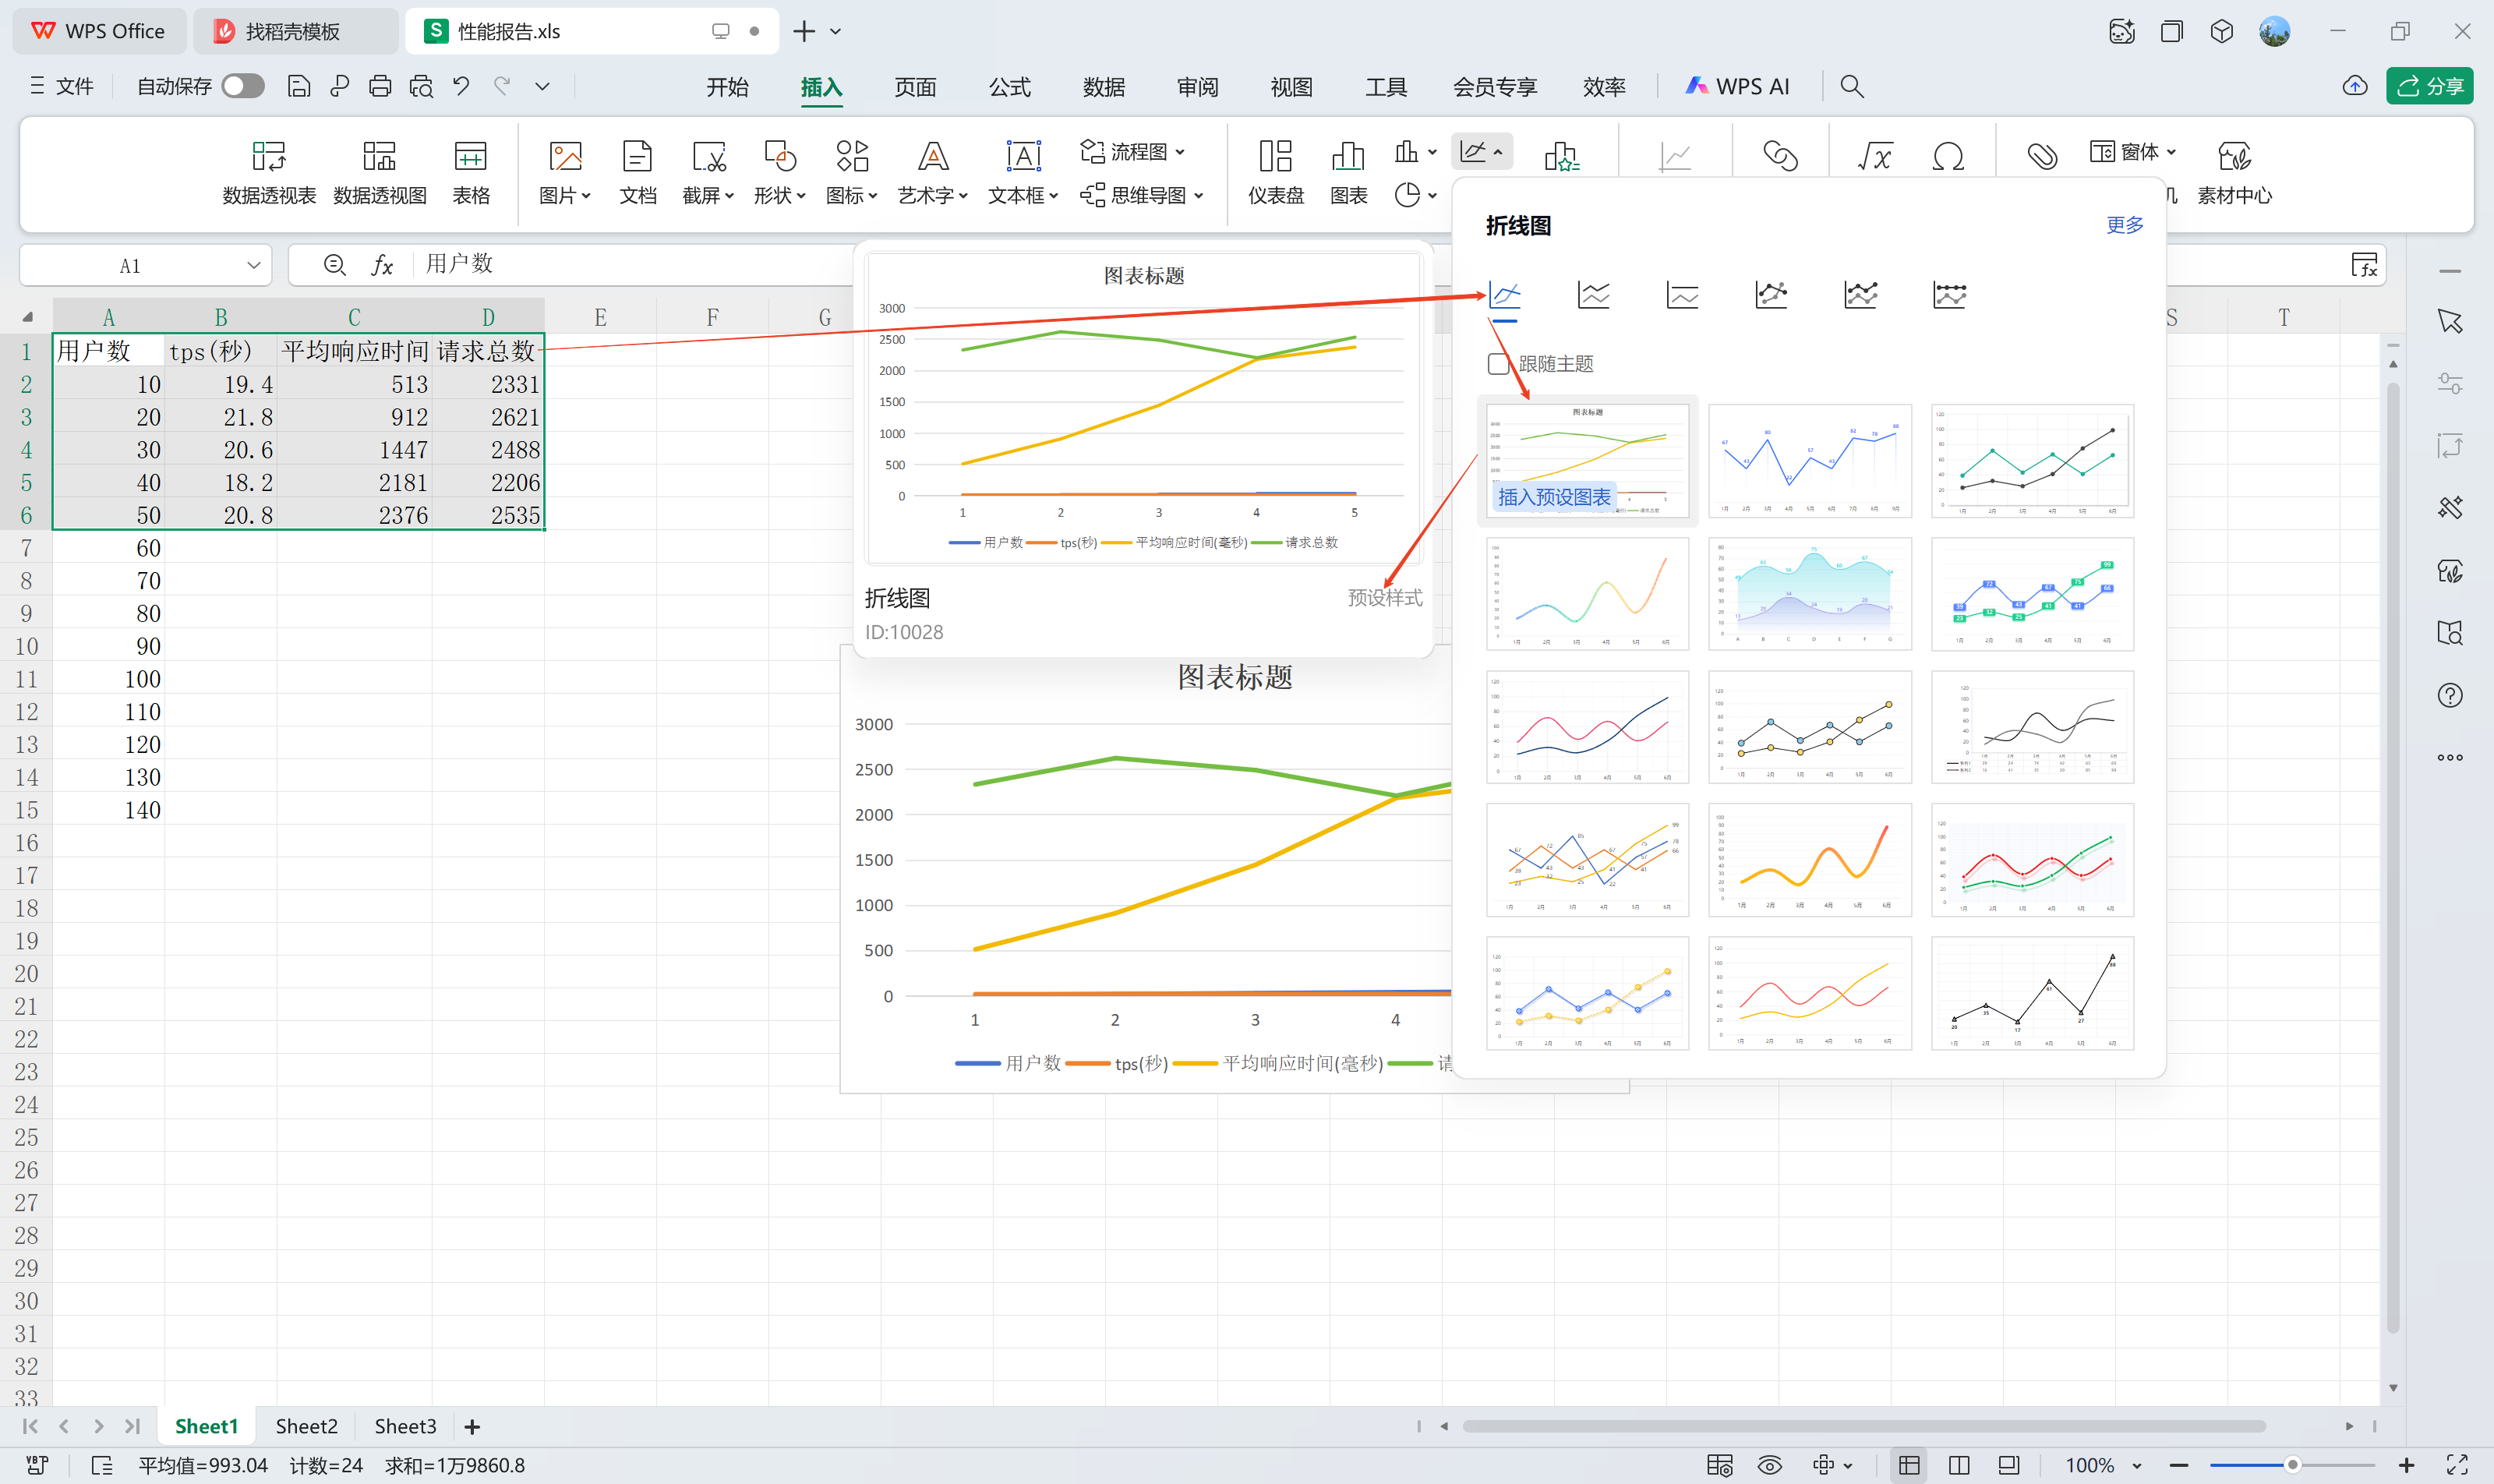Viewport: 2494px width, 1484px height.
Task: Enable the 跟随主题 checkbox
Action: tap(1498, 364)
